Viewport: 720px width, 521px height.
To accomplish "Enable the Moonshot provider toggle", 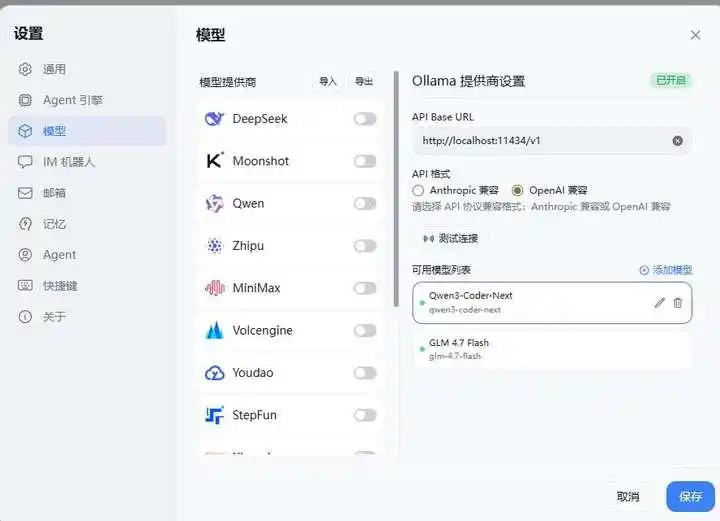I will [x=365, y=161].
